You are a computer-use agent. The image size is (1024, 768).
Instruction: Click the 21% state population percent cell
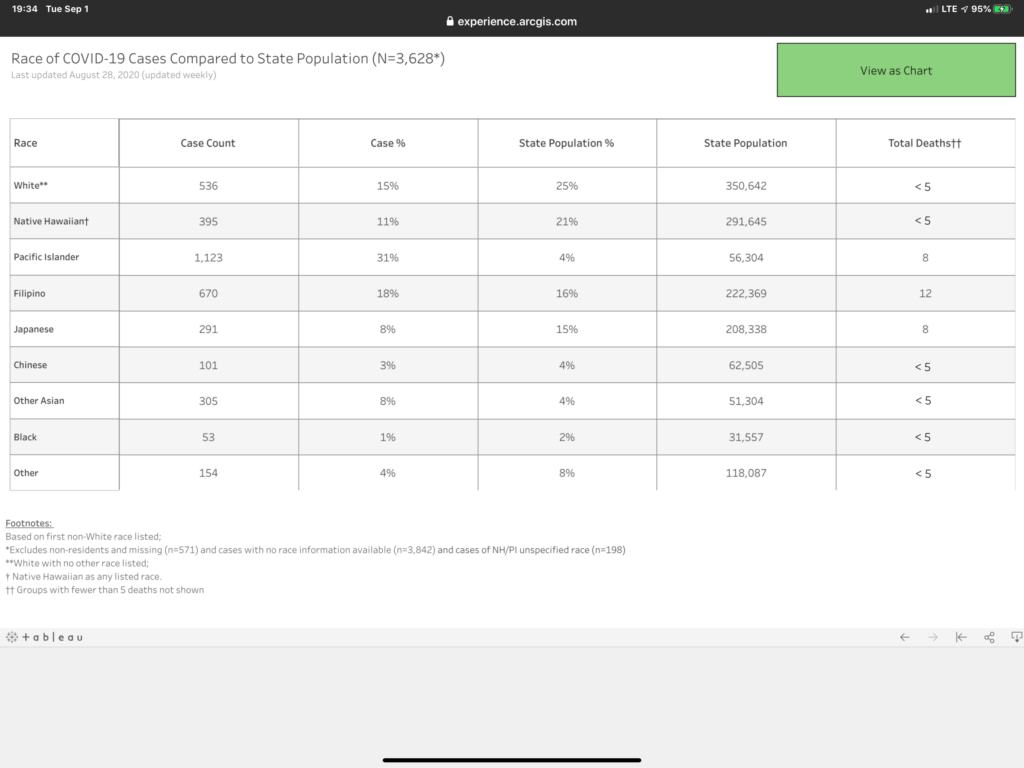[567, 222]
